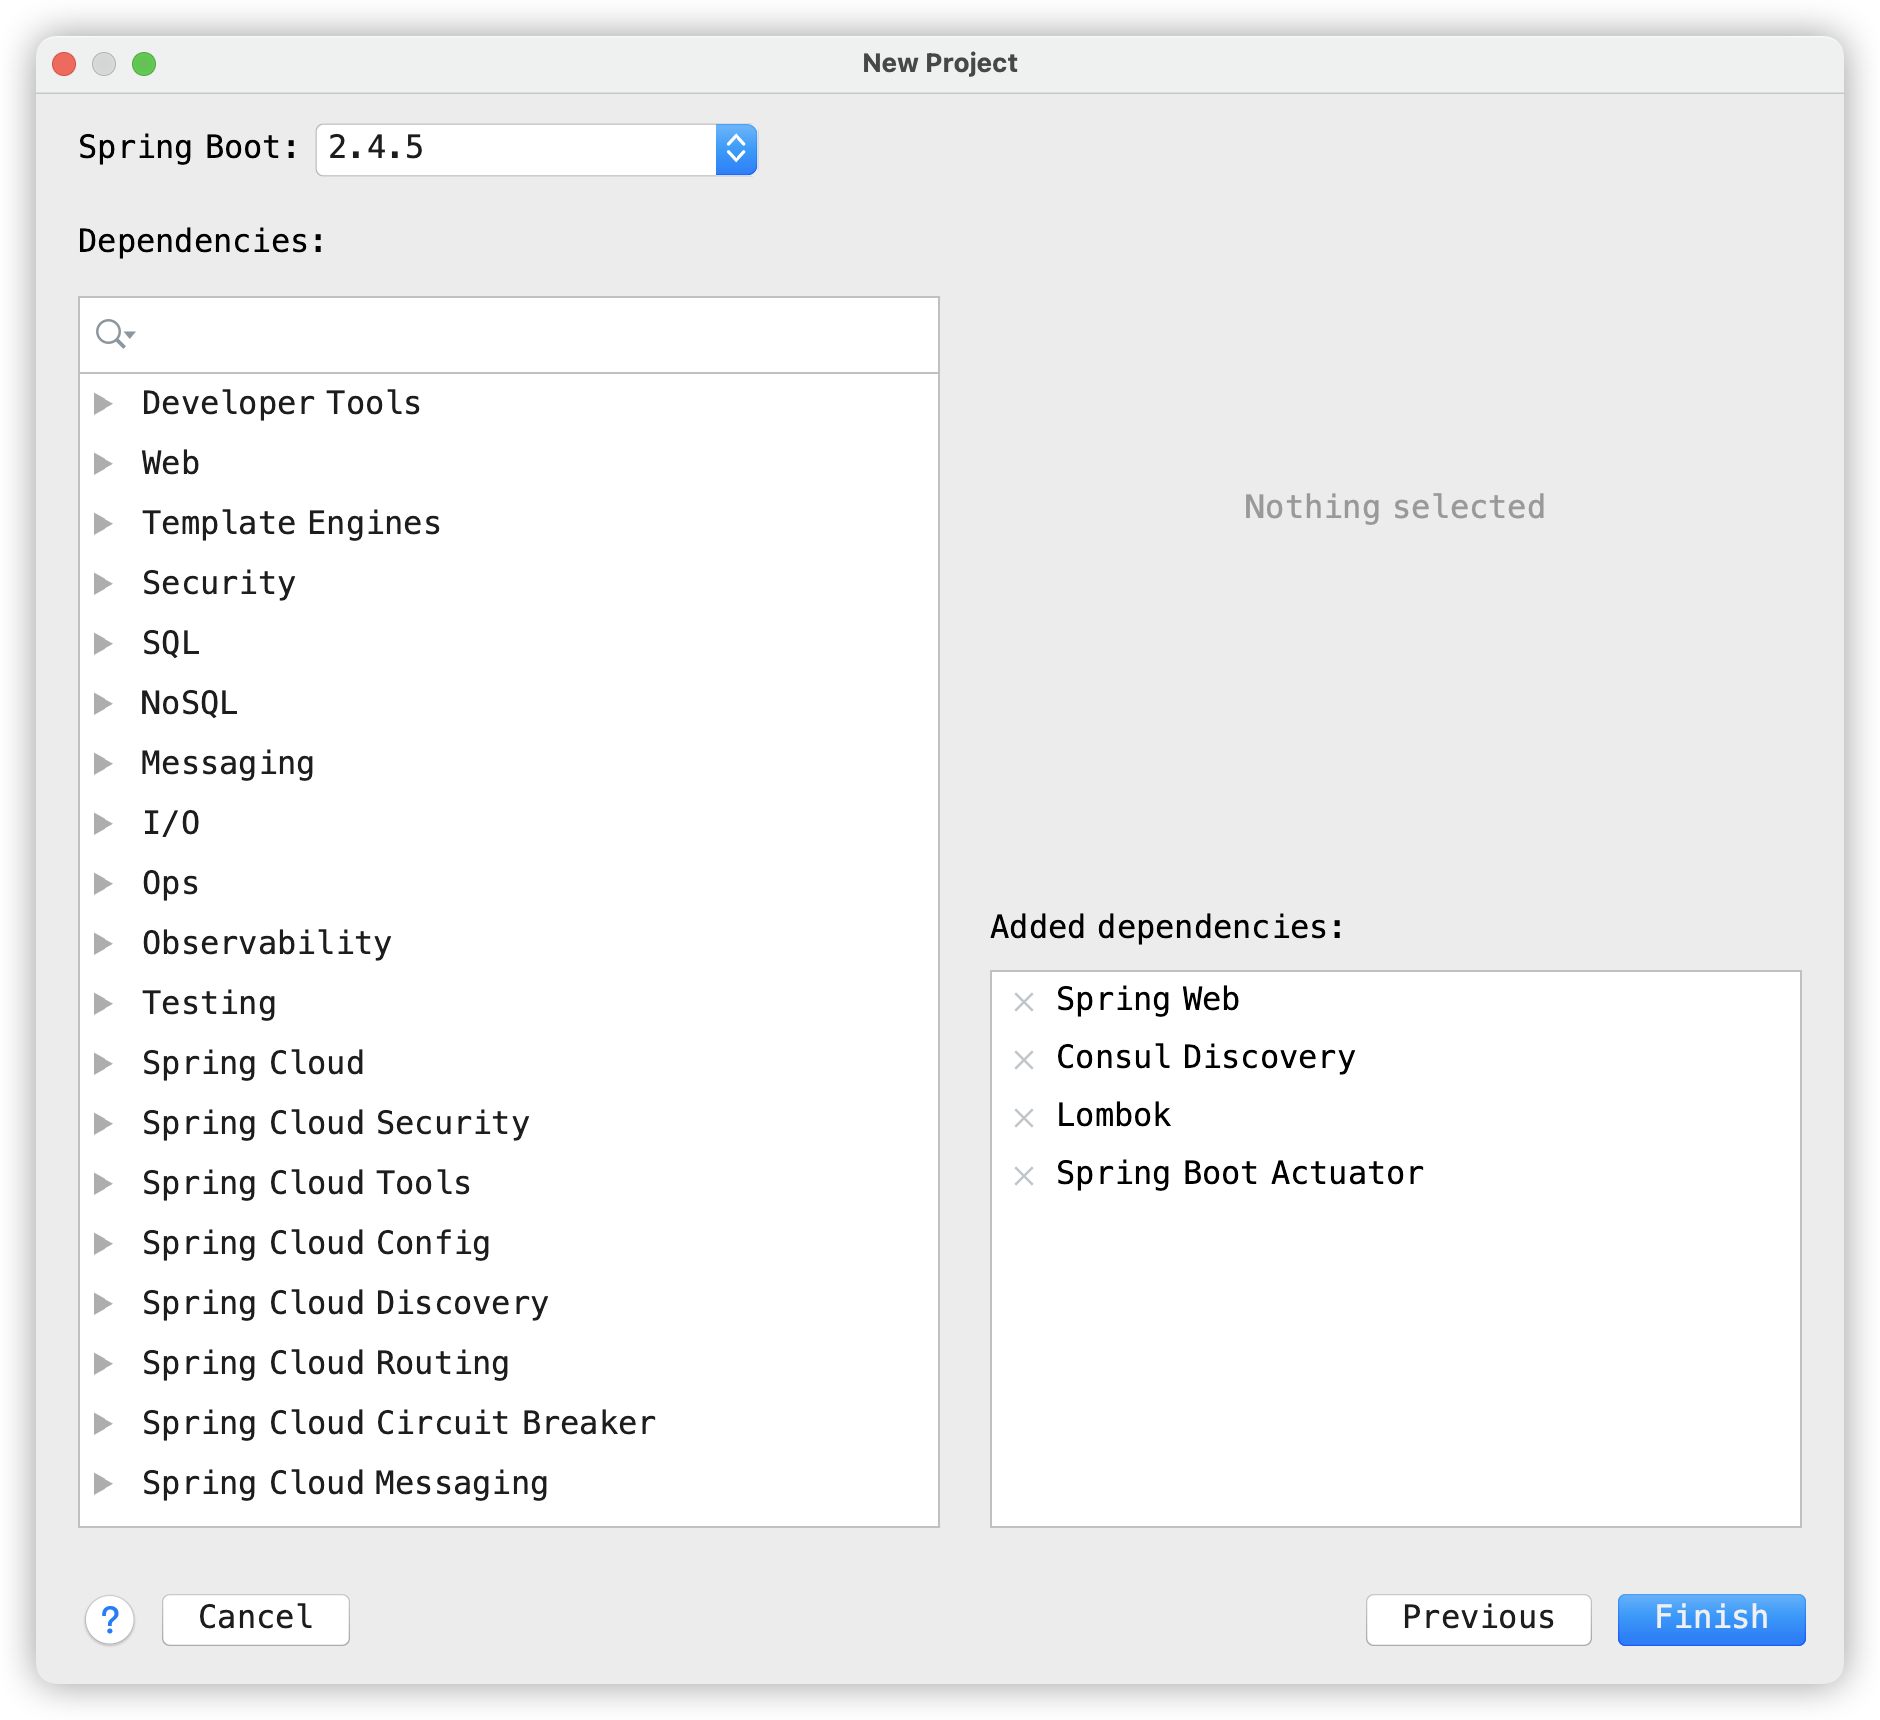Expand the I/O category arrow
Screen dimensions: 1880x1720
click(103, 823)
